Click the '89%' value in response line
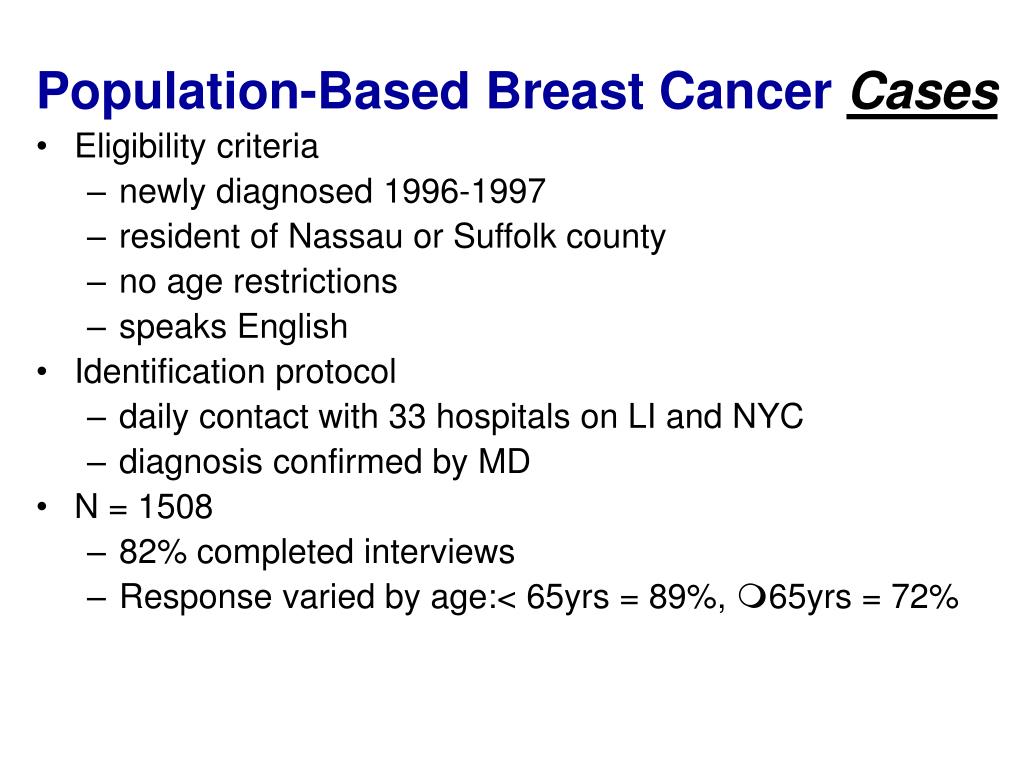Screen dimensions: 1024x768 point(682,597)
